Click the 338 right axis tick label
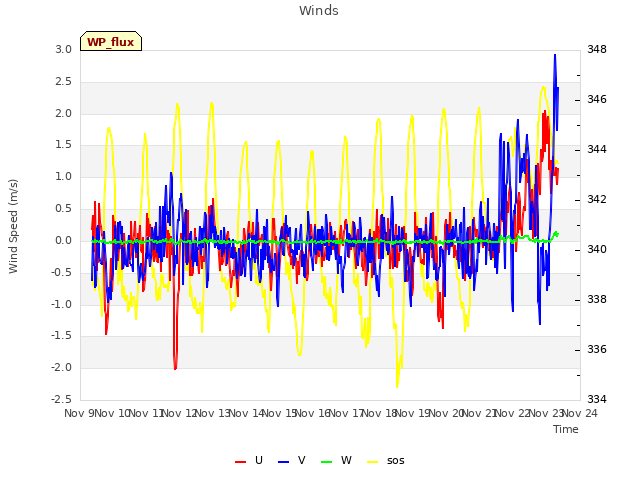 [x=597, y=299]
